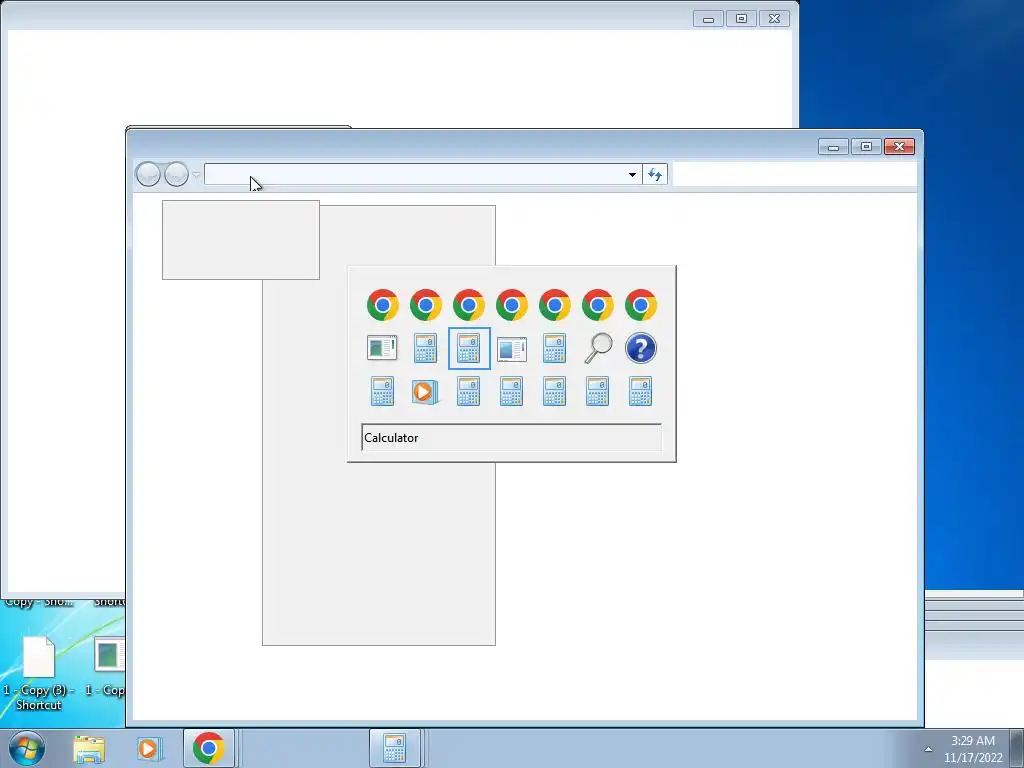
Task: Minimize the blank background window
Action: click(x=709, y=19)
